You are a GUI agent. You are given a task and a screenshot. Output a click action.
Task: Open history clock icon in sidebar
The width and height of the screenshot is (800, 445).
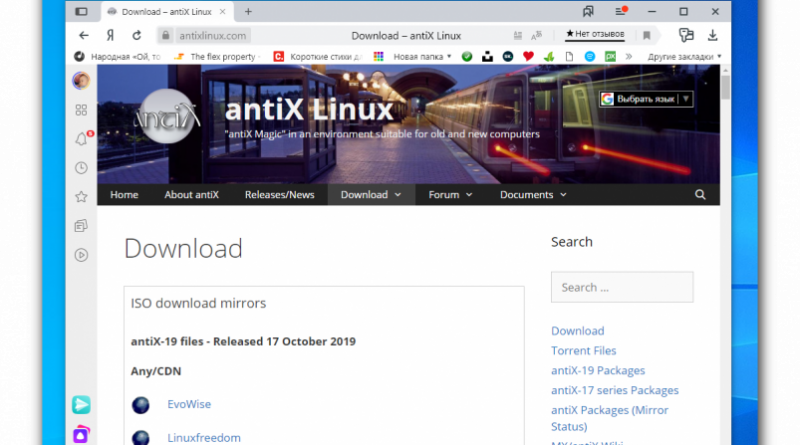click(81, 168)
